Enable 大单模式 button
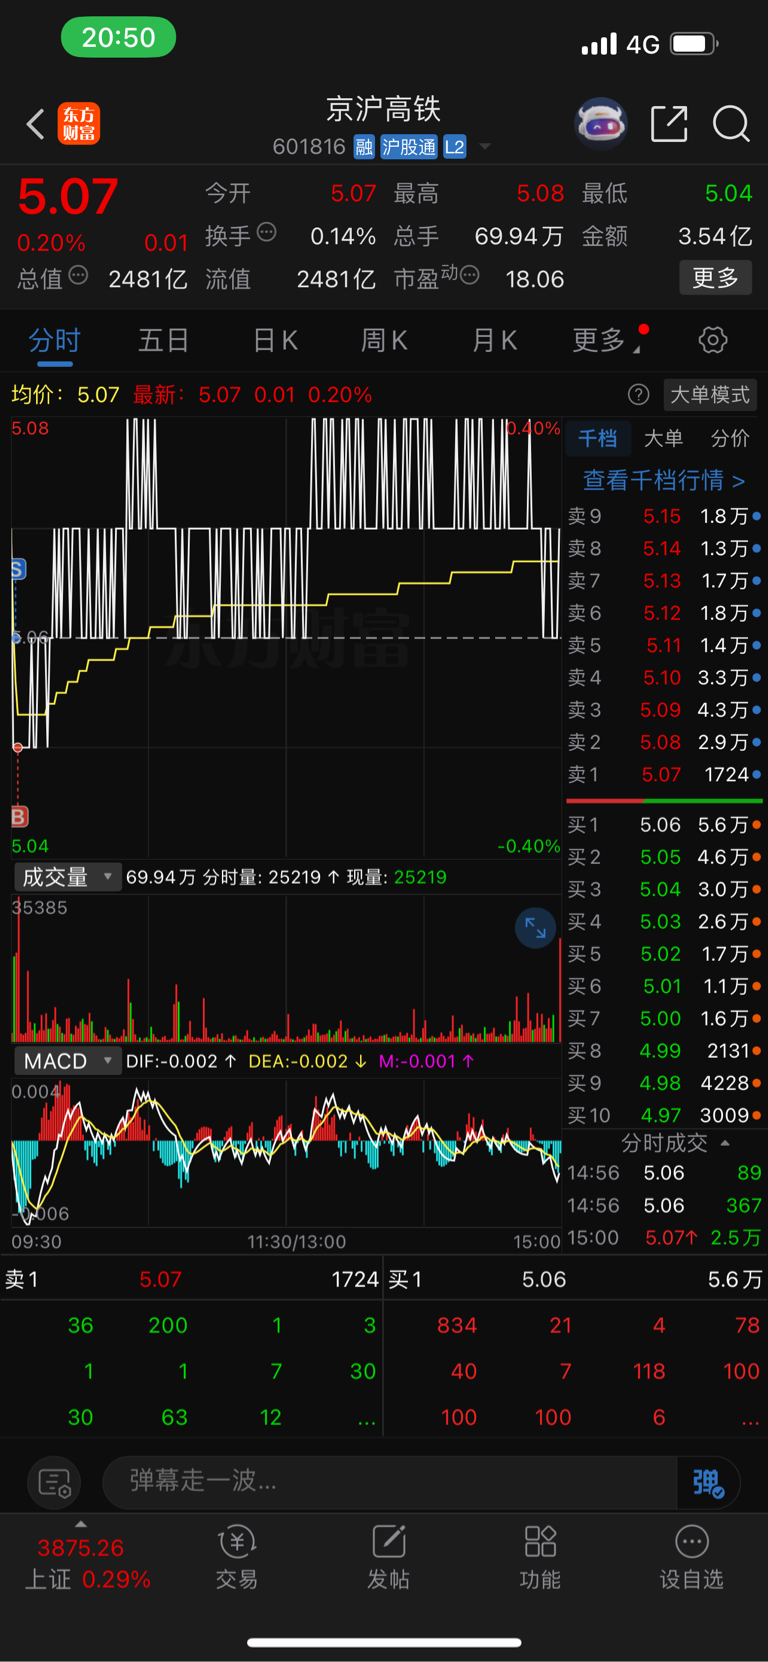This screenshot has width=768, height=1662. pyautogui.click(x=709, y=395)
